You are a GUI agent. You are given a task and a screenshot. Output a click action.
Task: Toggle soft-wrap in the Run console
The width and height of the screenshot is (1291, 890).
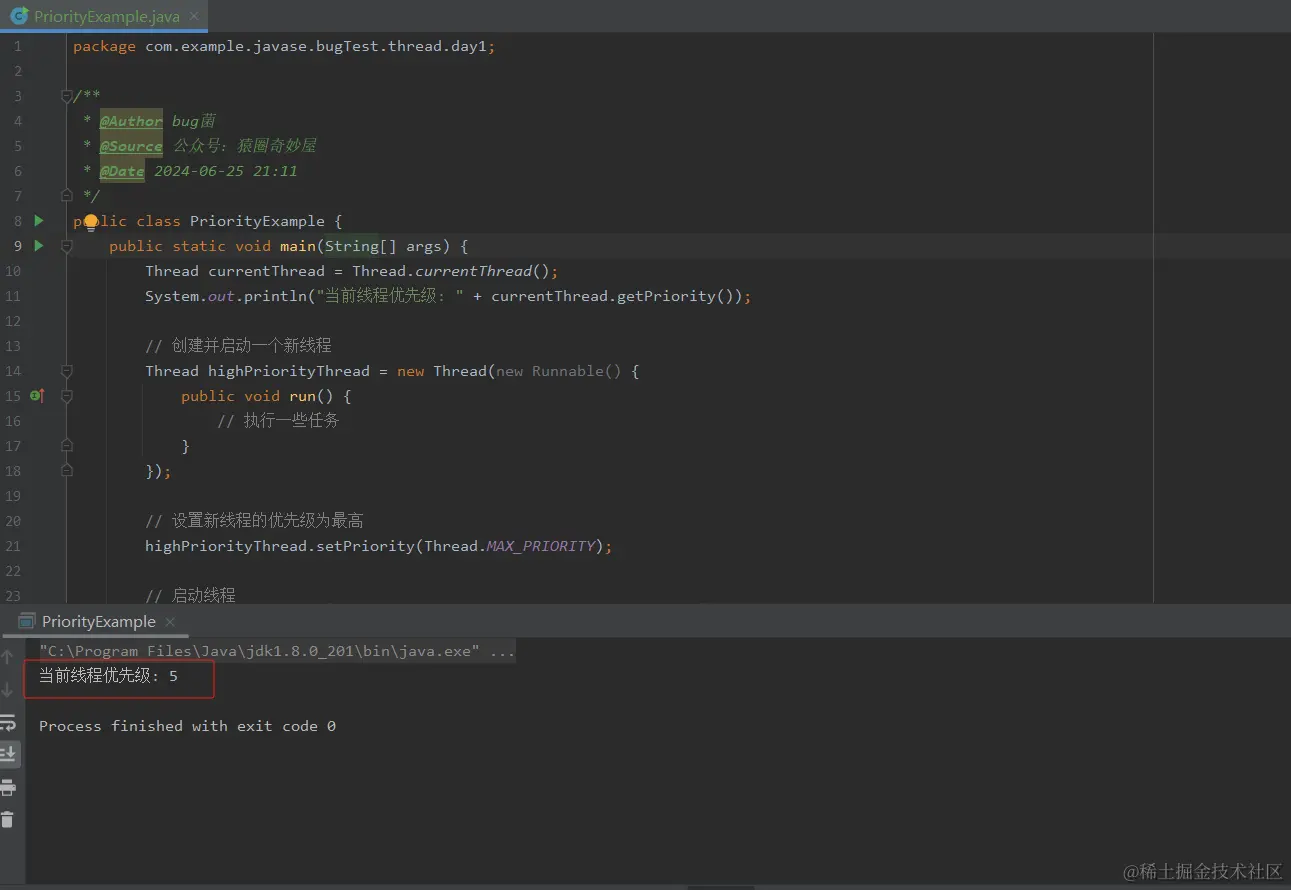[8, 722]
